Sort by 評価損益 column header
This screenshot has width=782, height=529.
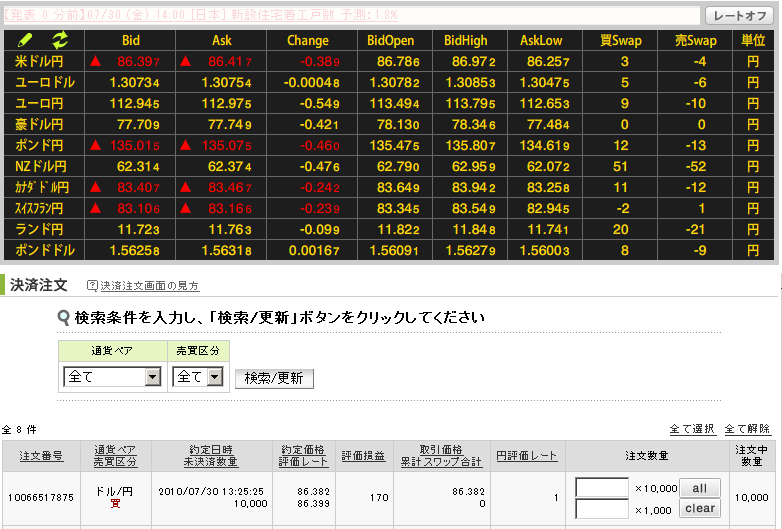(x=363, y=456)
